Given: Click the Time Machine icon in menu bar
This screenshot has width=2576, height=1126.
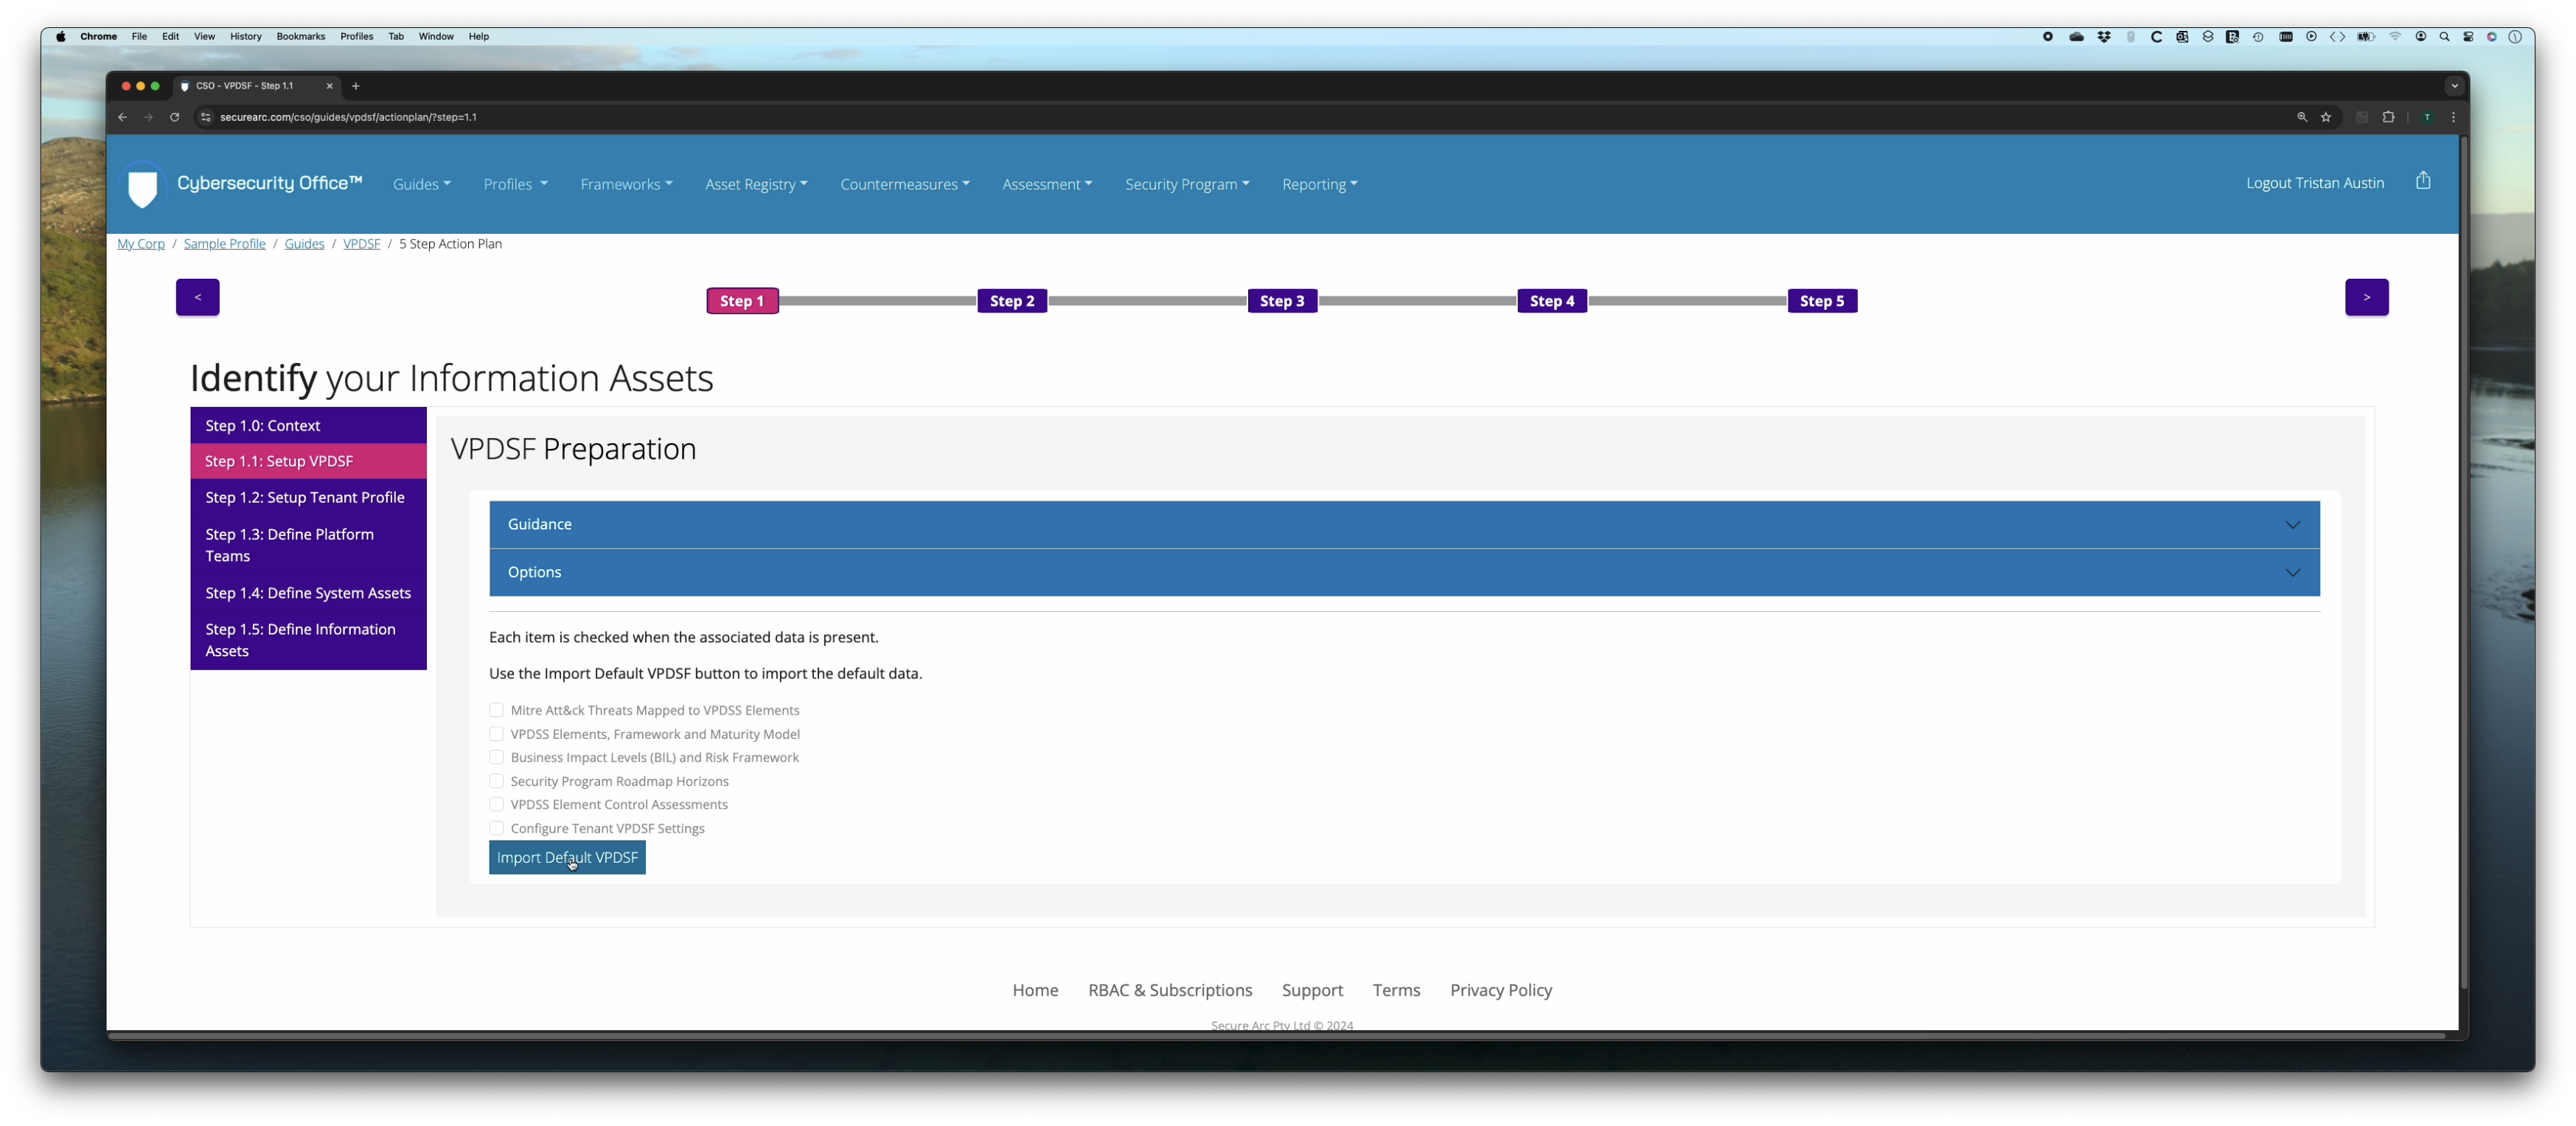Looking at the screenshot, I should click(2258, 37).
